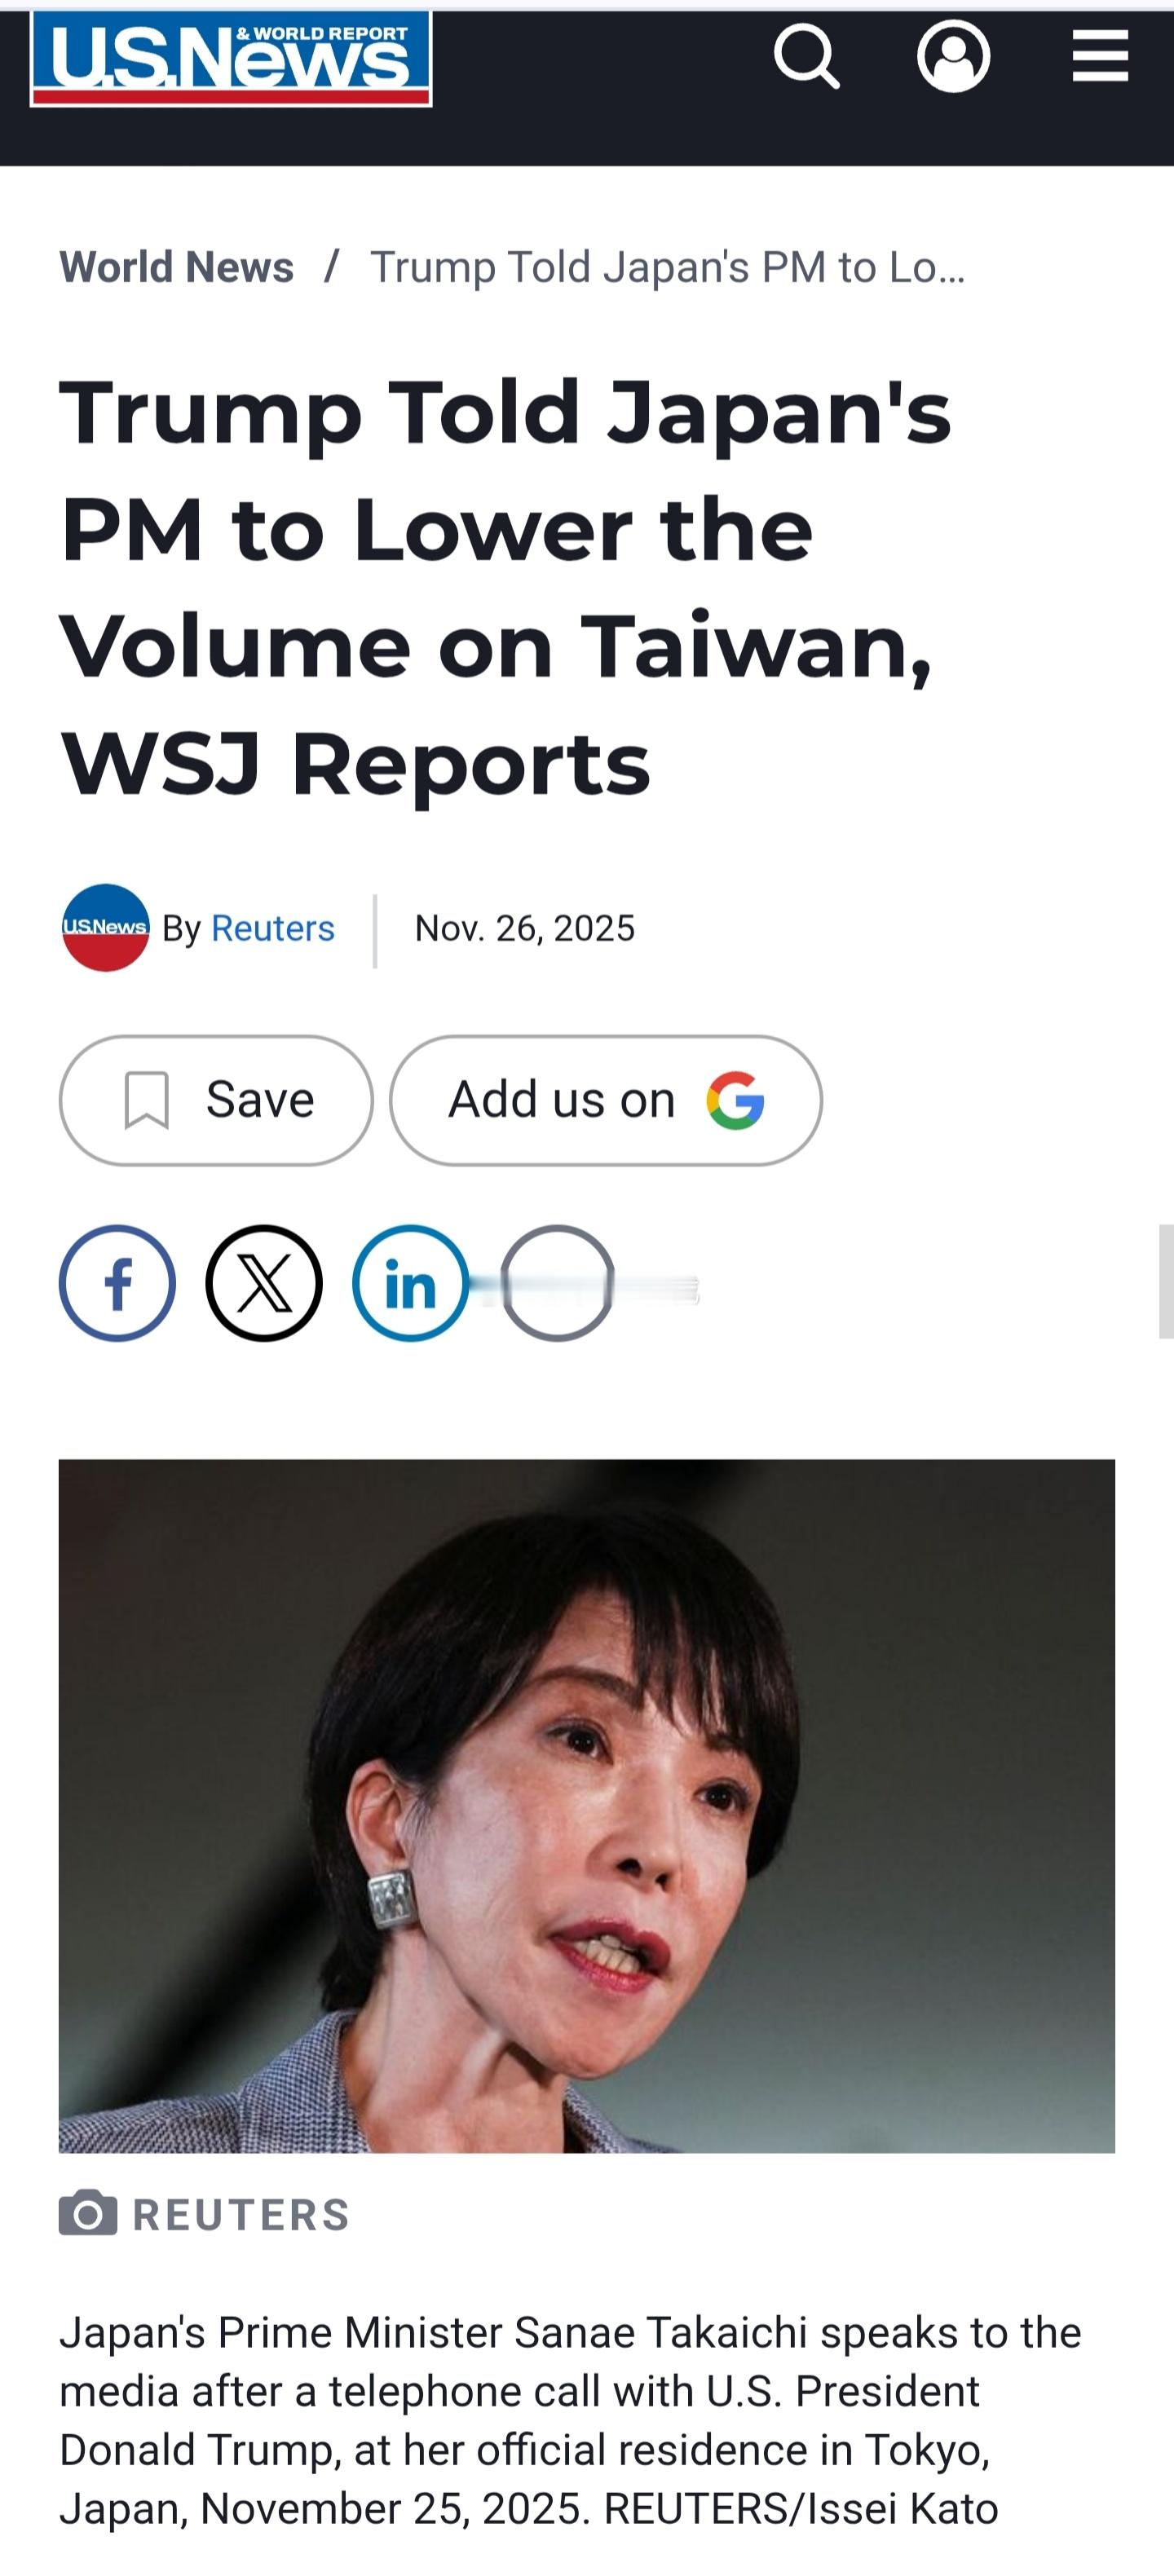Tap the page scrollbar handle on right
The height and width of the screenshot is (2576, 1174).
pos(1166,1281)
